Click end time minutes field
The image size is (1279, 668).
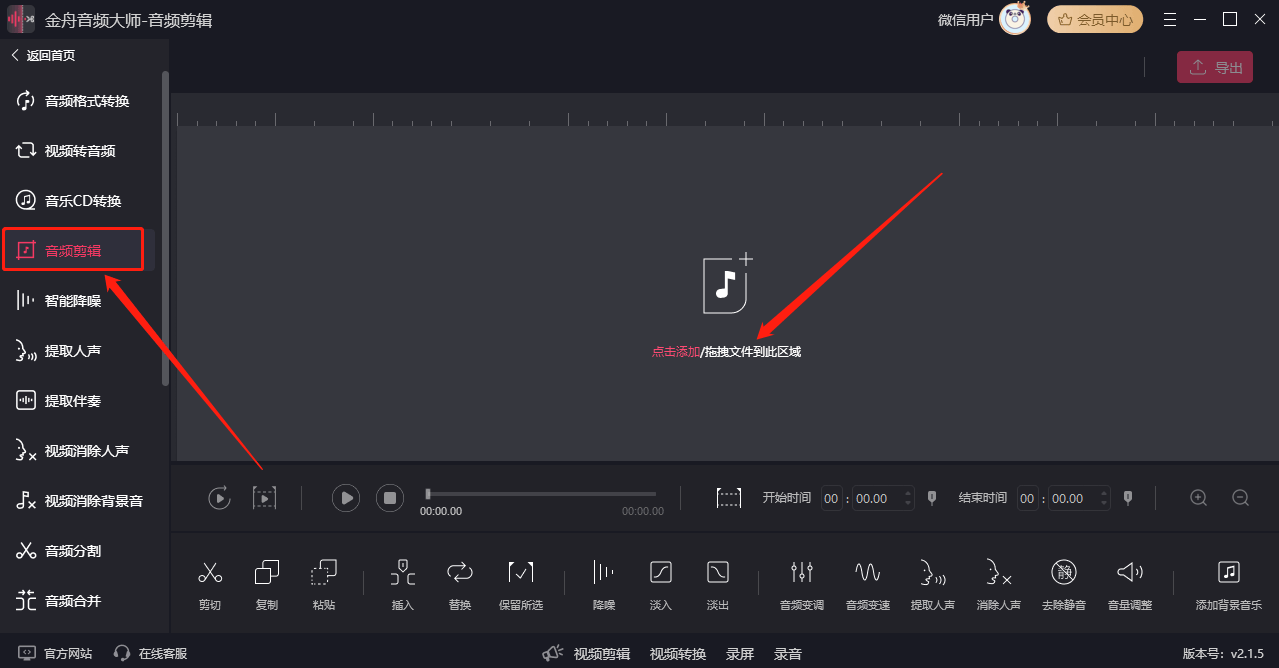pos(1028,498)
